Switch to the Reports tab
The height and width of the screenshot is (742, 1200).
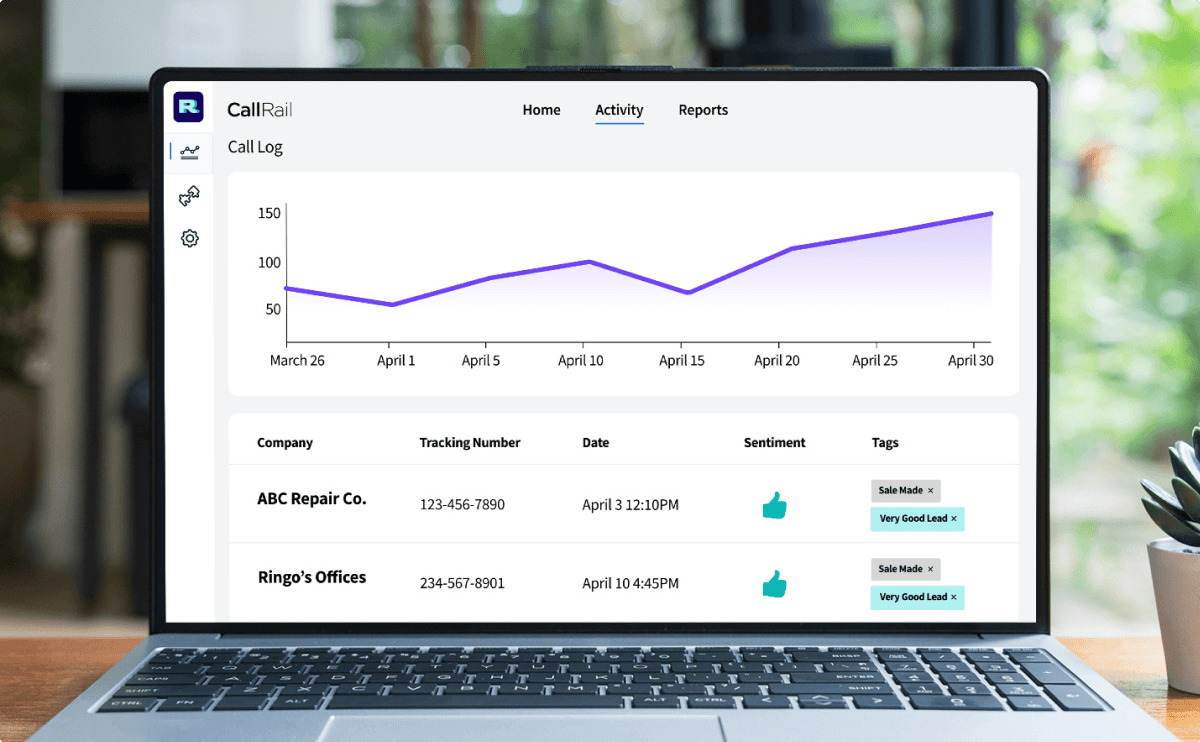pos(703,110)
